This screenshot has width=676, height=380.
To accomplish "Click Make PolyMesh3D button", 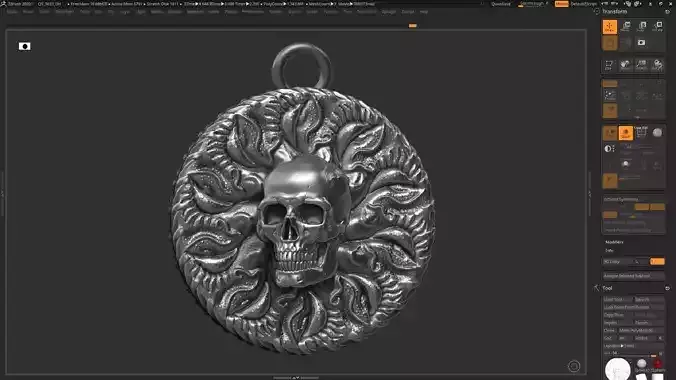I will [x=641, y=330].
